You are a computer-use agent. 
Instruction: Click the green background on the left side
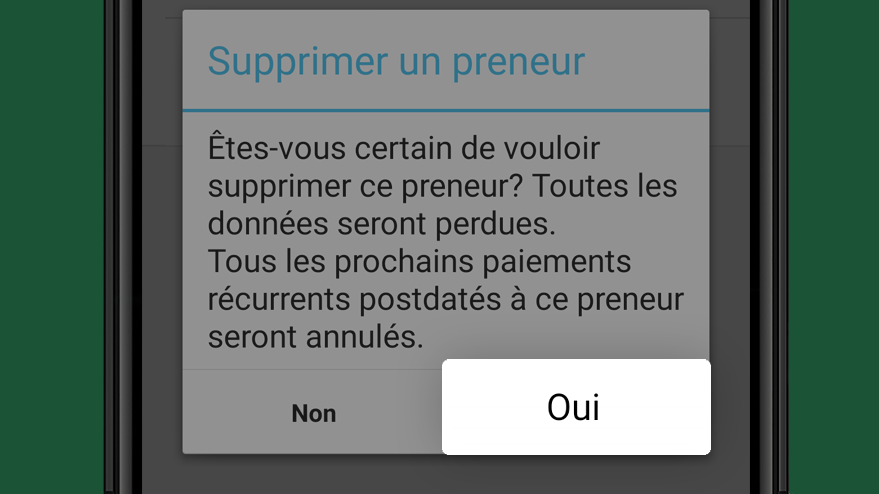(52, 247)
